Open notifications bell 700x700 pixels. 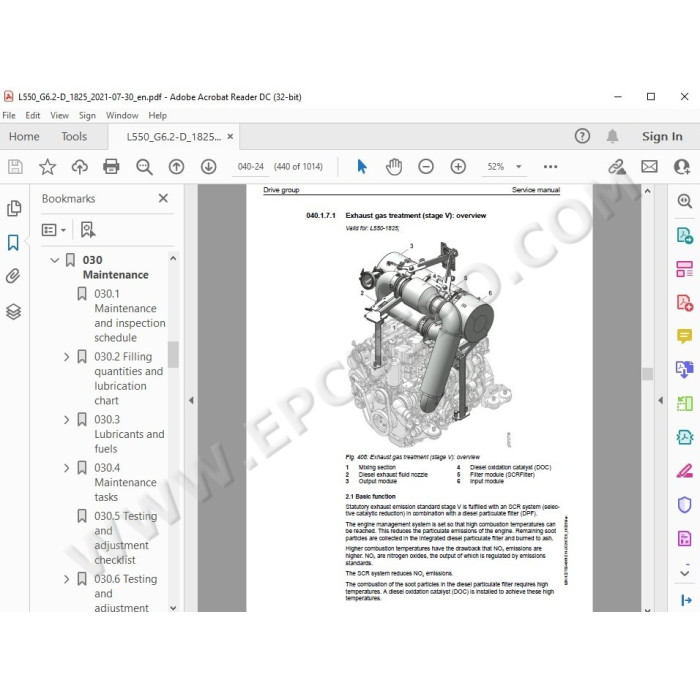click(612, 136)
